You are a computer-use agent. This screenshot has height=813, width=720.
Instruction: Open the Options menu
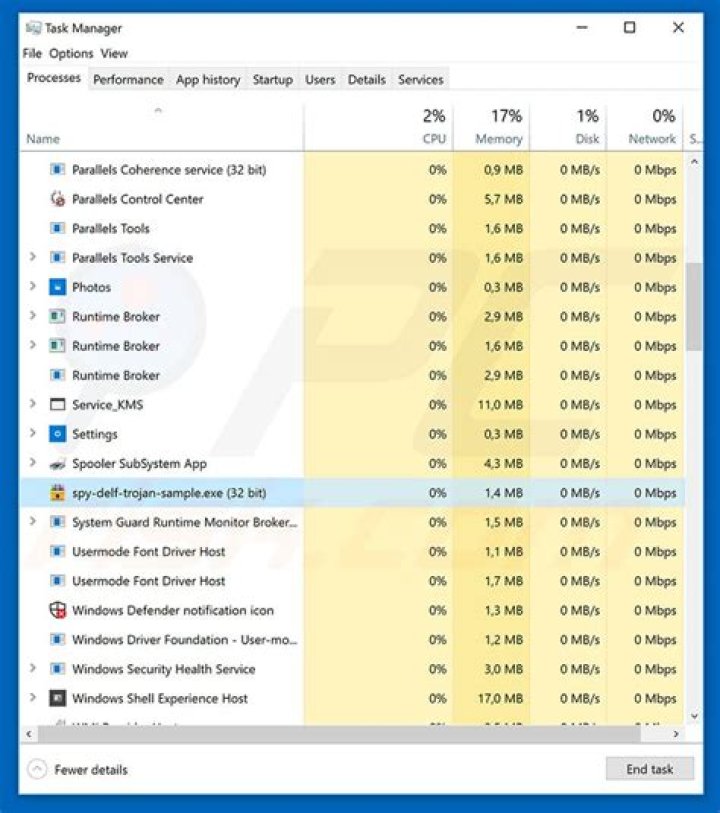tap(72, 53)
